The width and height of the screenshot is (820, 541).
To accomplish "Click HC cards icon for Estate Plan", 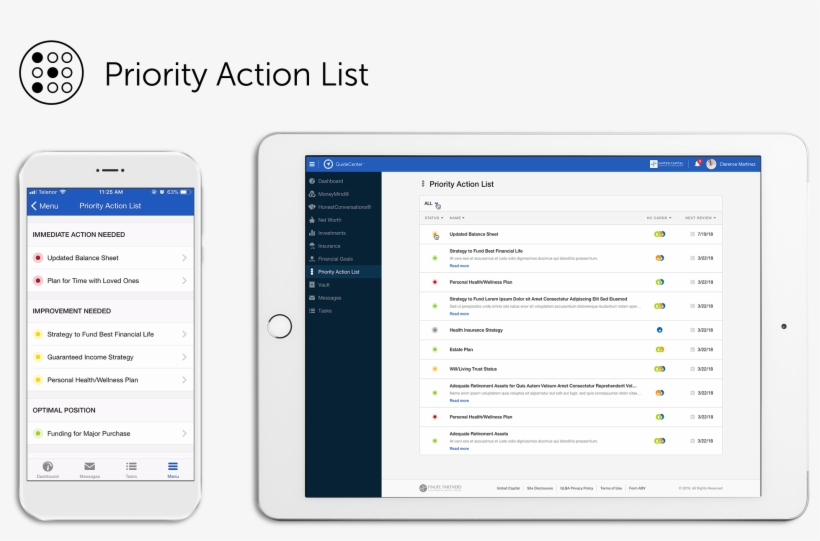I will point(660,350).
